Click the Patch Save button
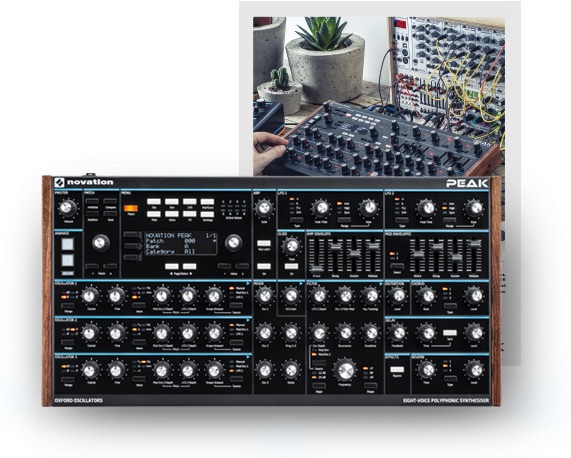Image resolution: width=571 pixels, height=458 pixels. coord(110,214)
